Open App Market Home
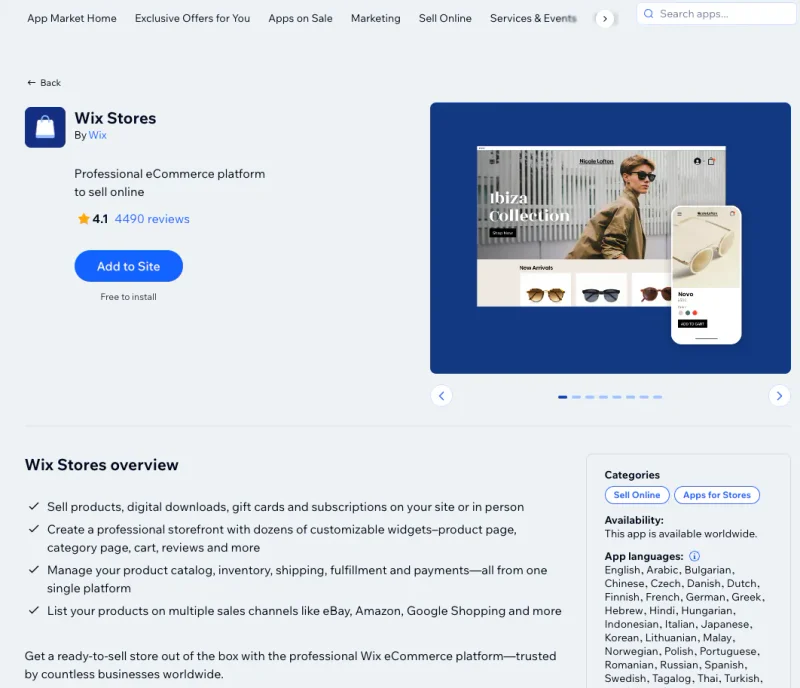The width and height of the screenshot is (800, 688). click(72, 18)
